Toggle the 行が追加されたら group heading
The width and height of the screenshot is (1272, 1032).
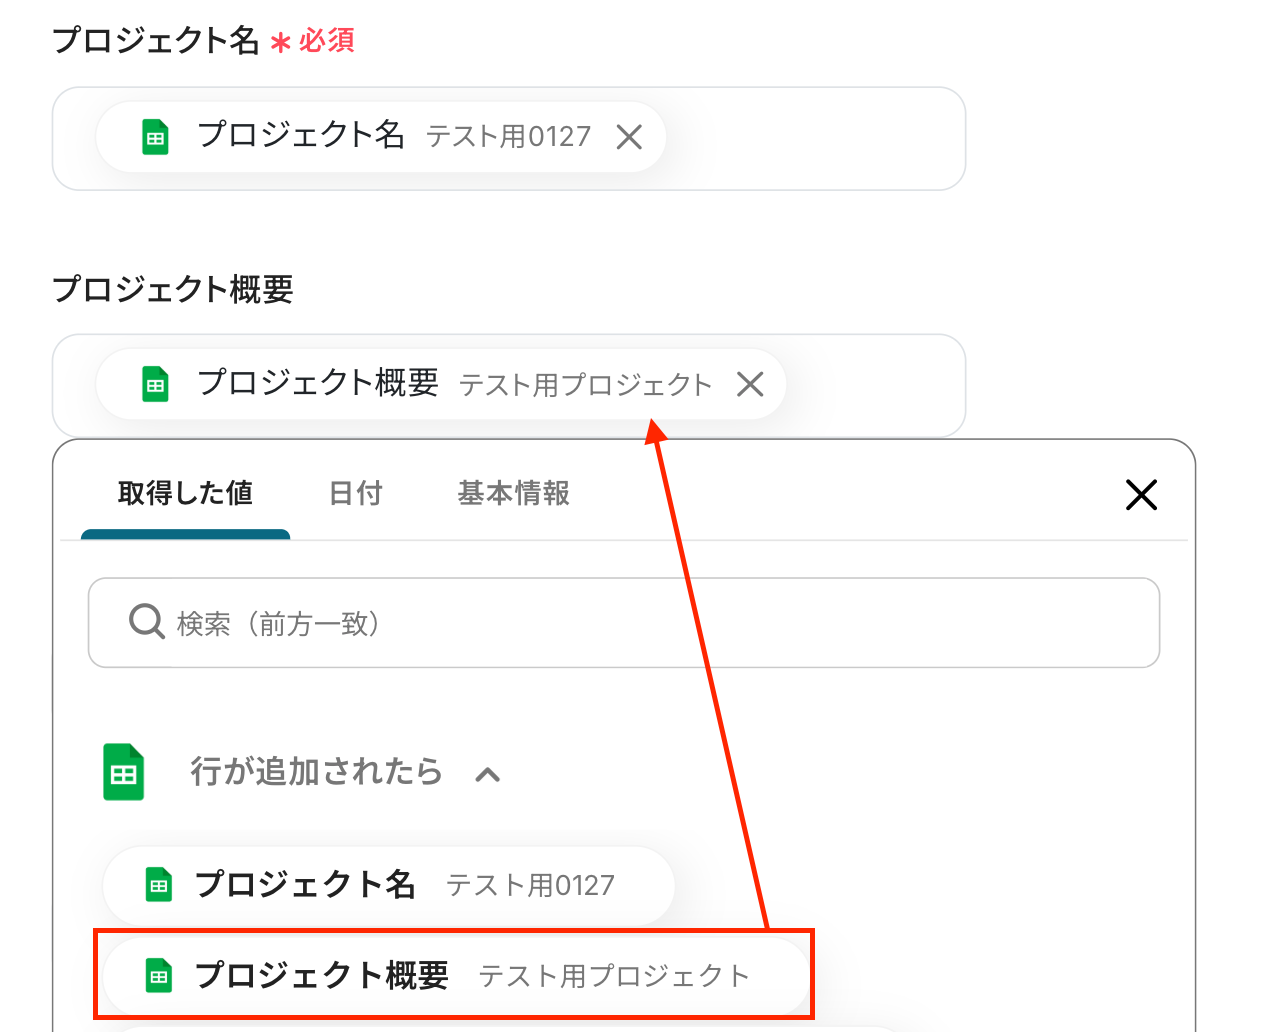click(x=316, y=772)
